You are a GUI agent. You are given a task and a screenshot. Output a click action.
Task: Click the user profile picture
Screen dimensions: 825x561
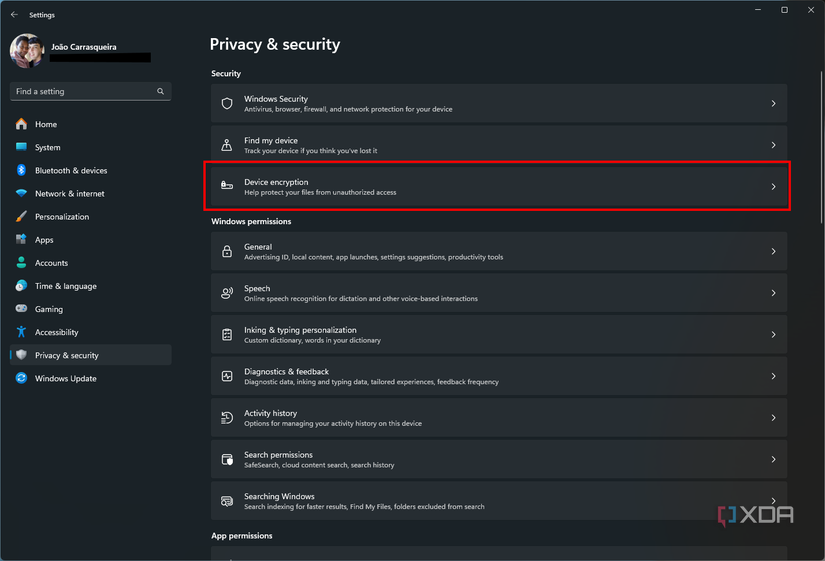27,51
